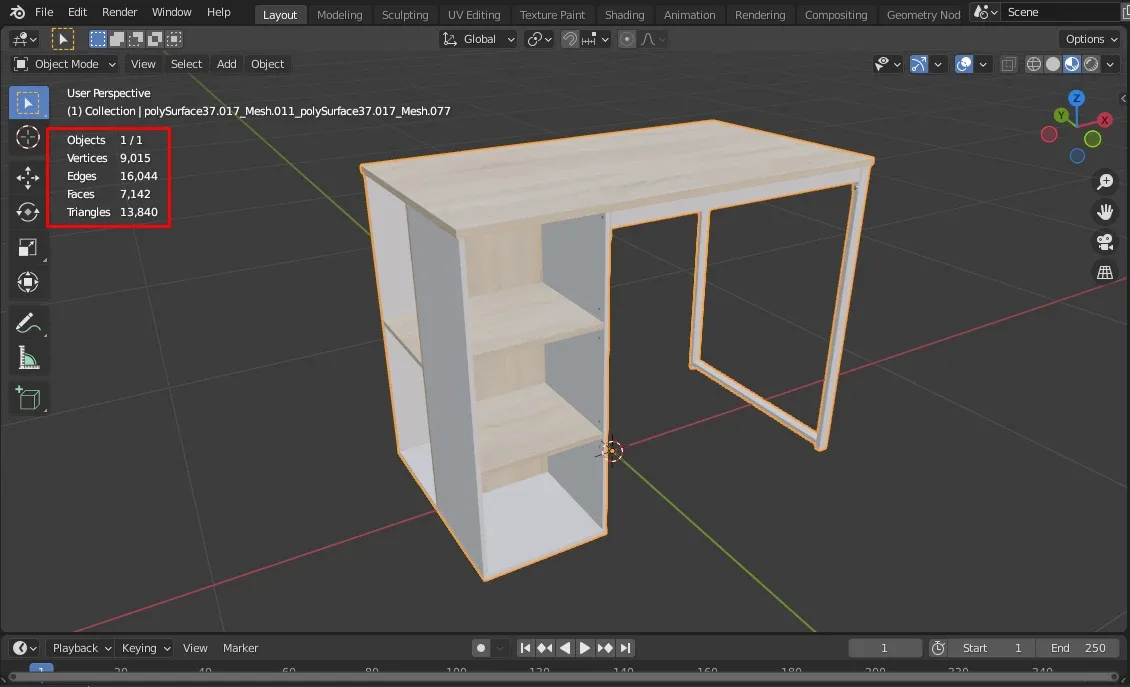Select the Move tool in the toolbar
This screenshot has width=1130, height=687.
pos(28,177)
